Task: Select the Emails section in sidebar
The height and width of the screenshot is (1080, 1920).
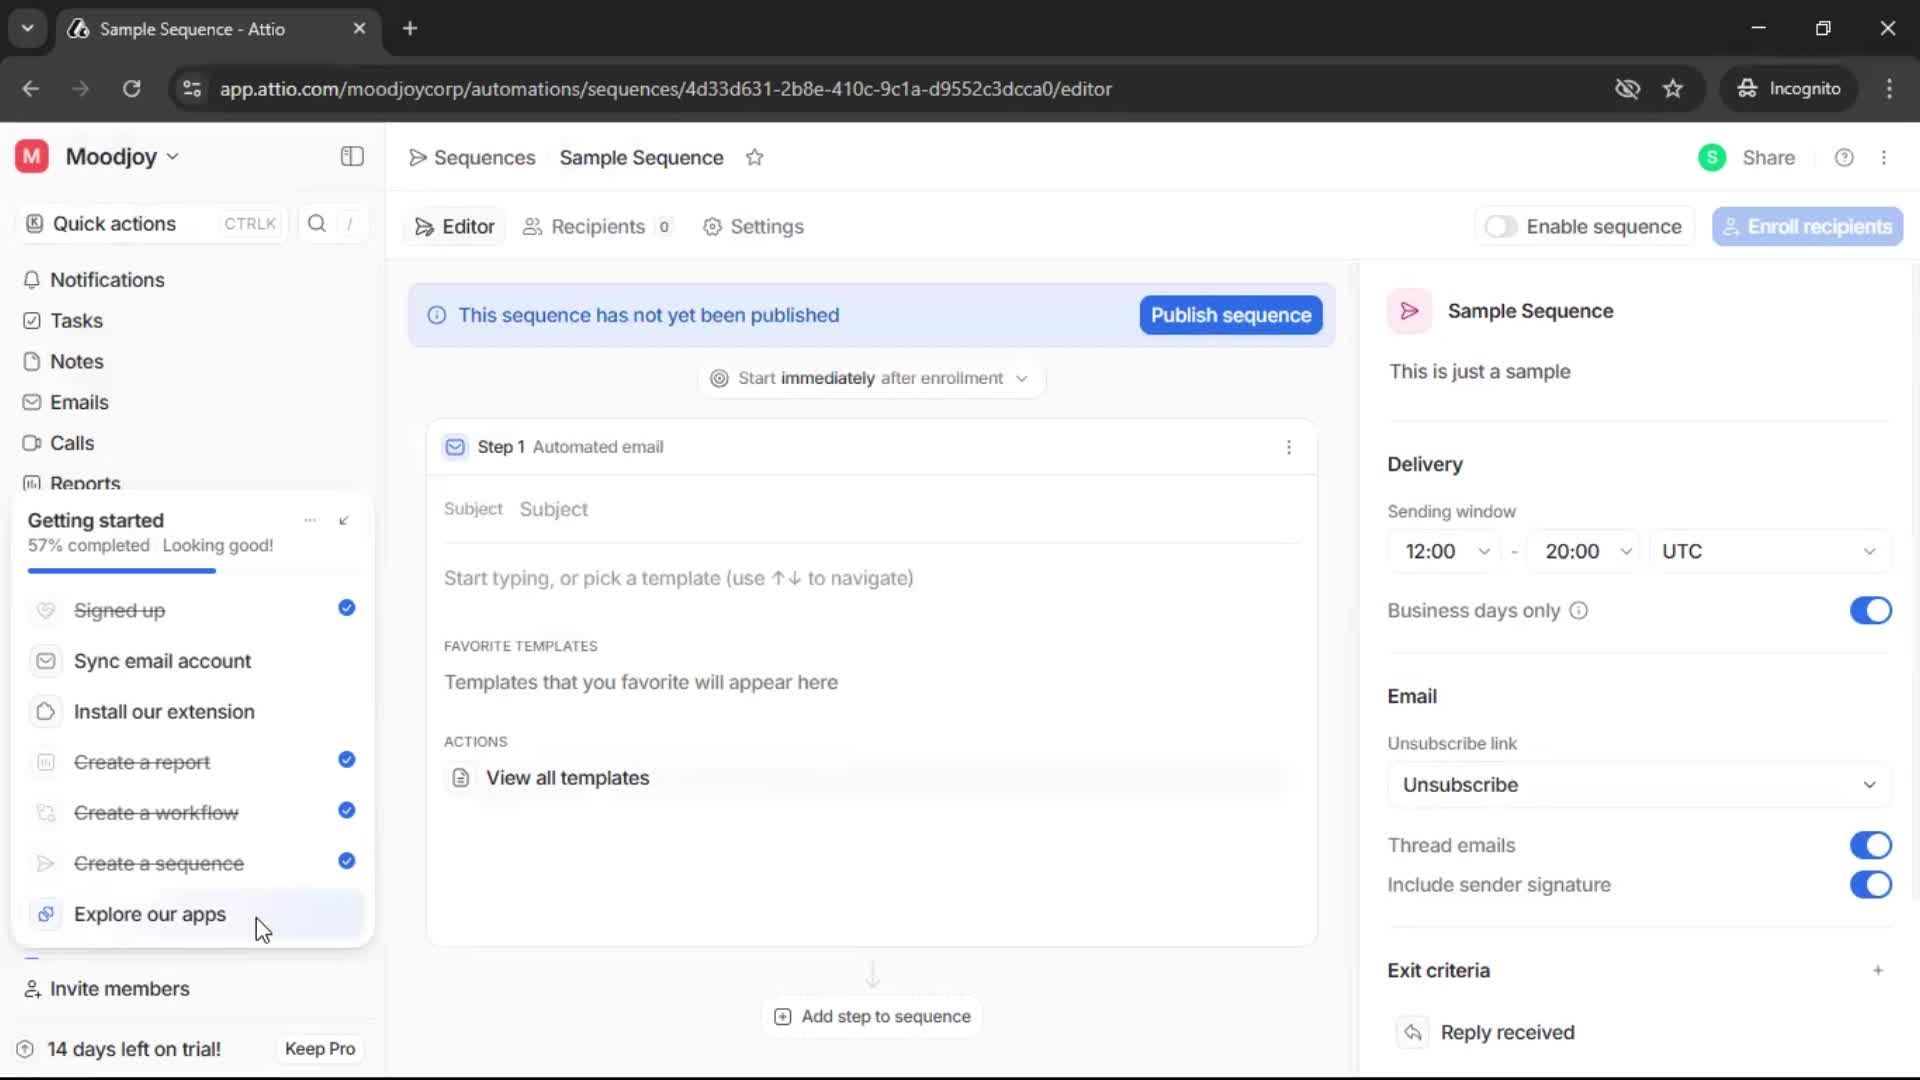Action: click(79, 402)
